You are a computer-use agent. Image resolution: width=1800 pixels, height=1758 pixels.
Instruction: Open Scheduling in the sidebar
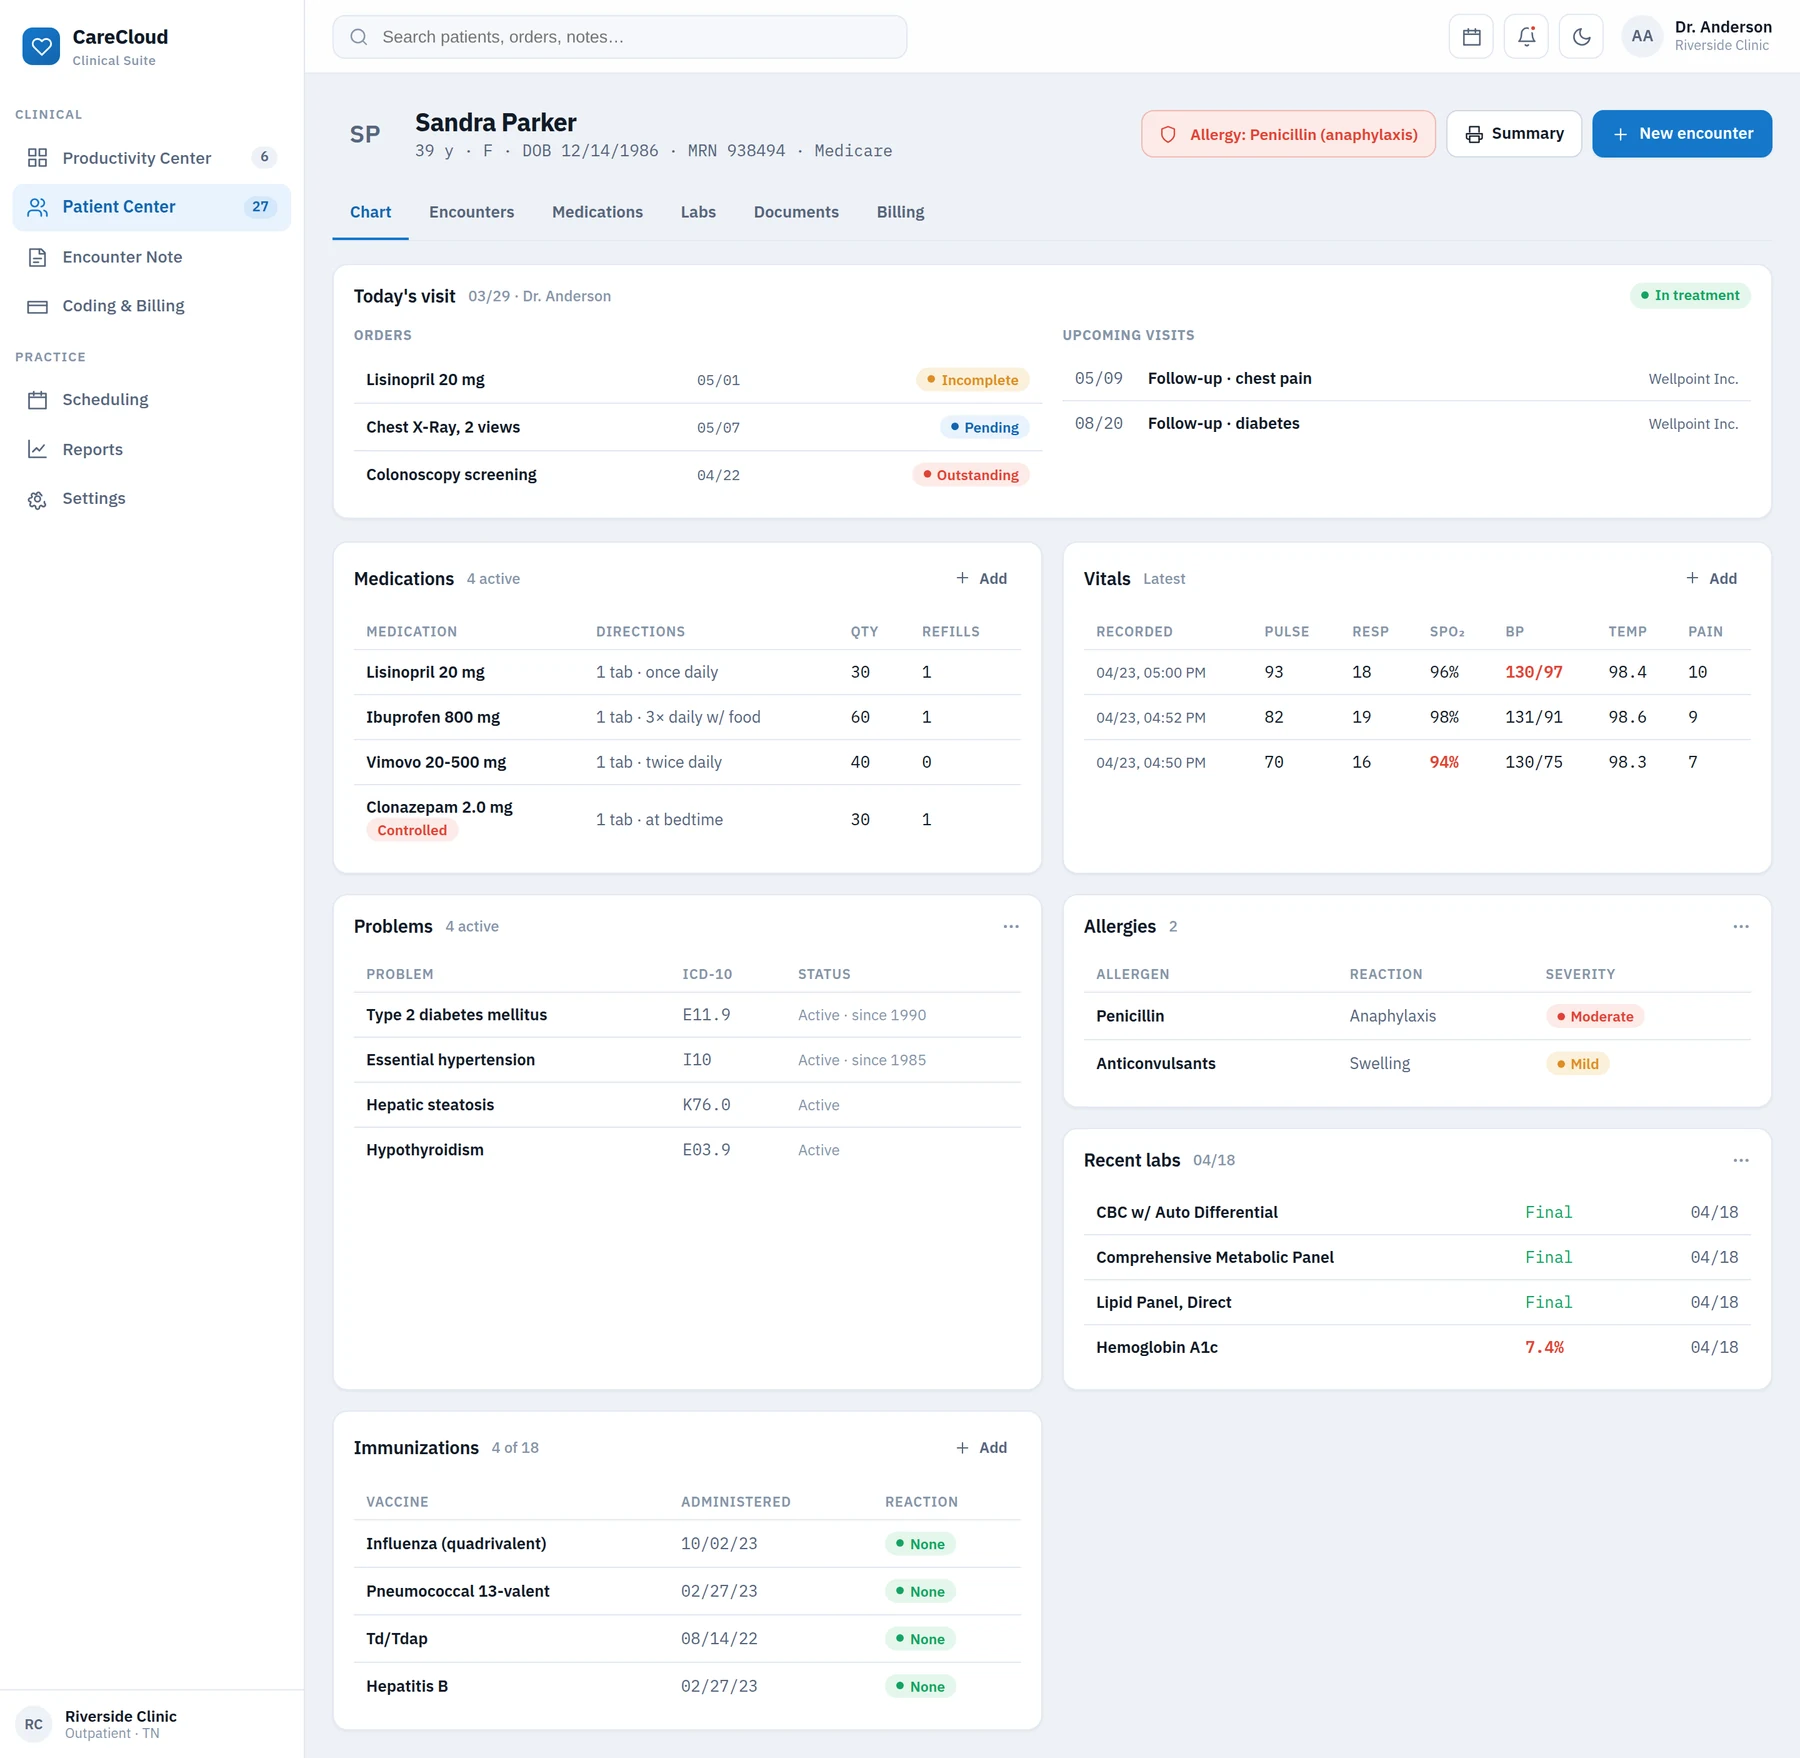point(152,400)
